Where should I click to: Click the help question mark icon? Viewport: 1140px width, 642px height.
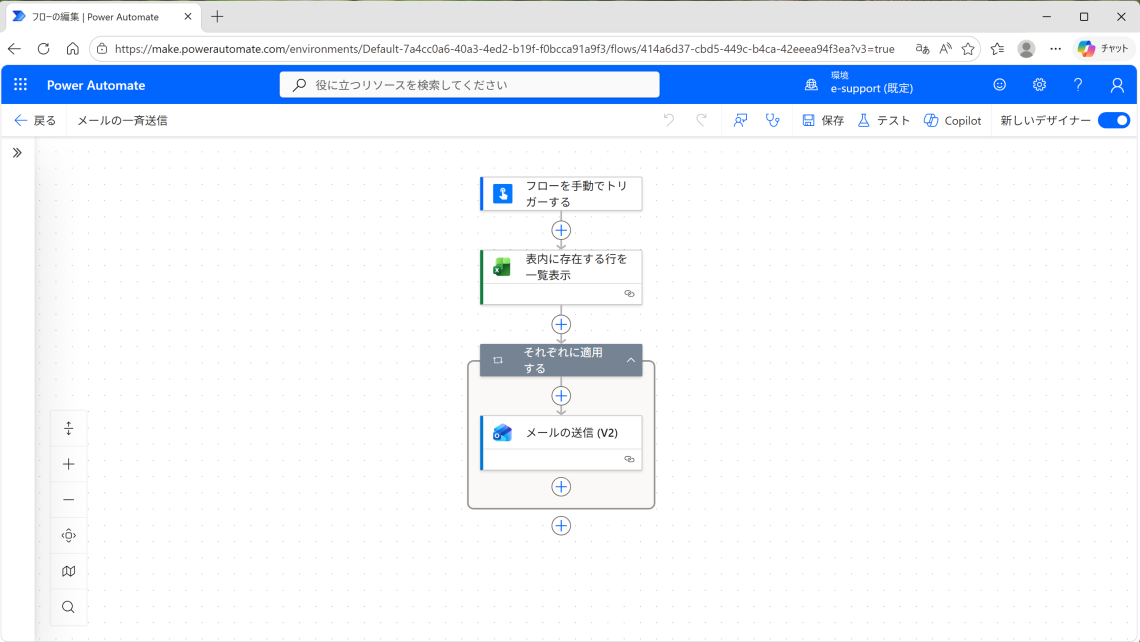coord(1078,85)
